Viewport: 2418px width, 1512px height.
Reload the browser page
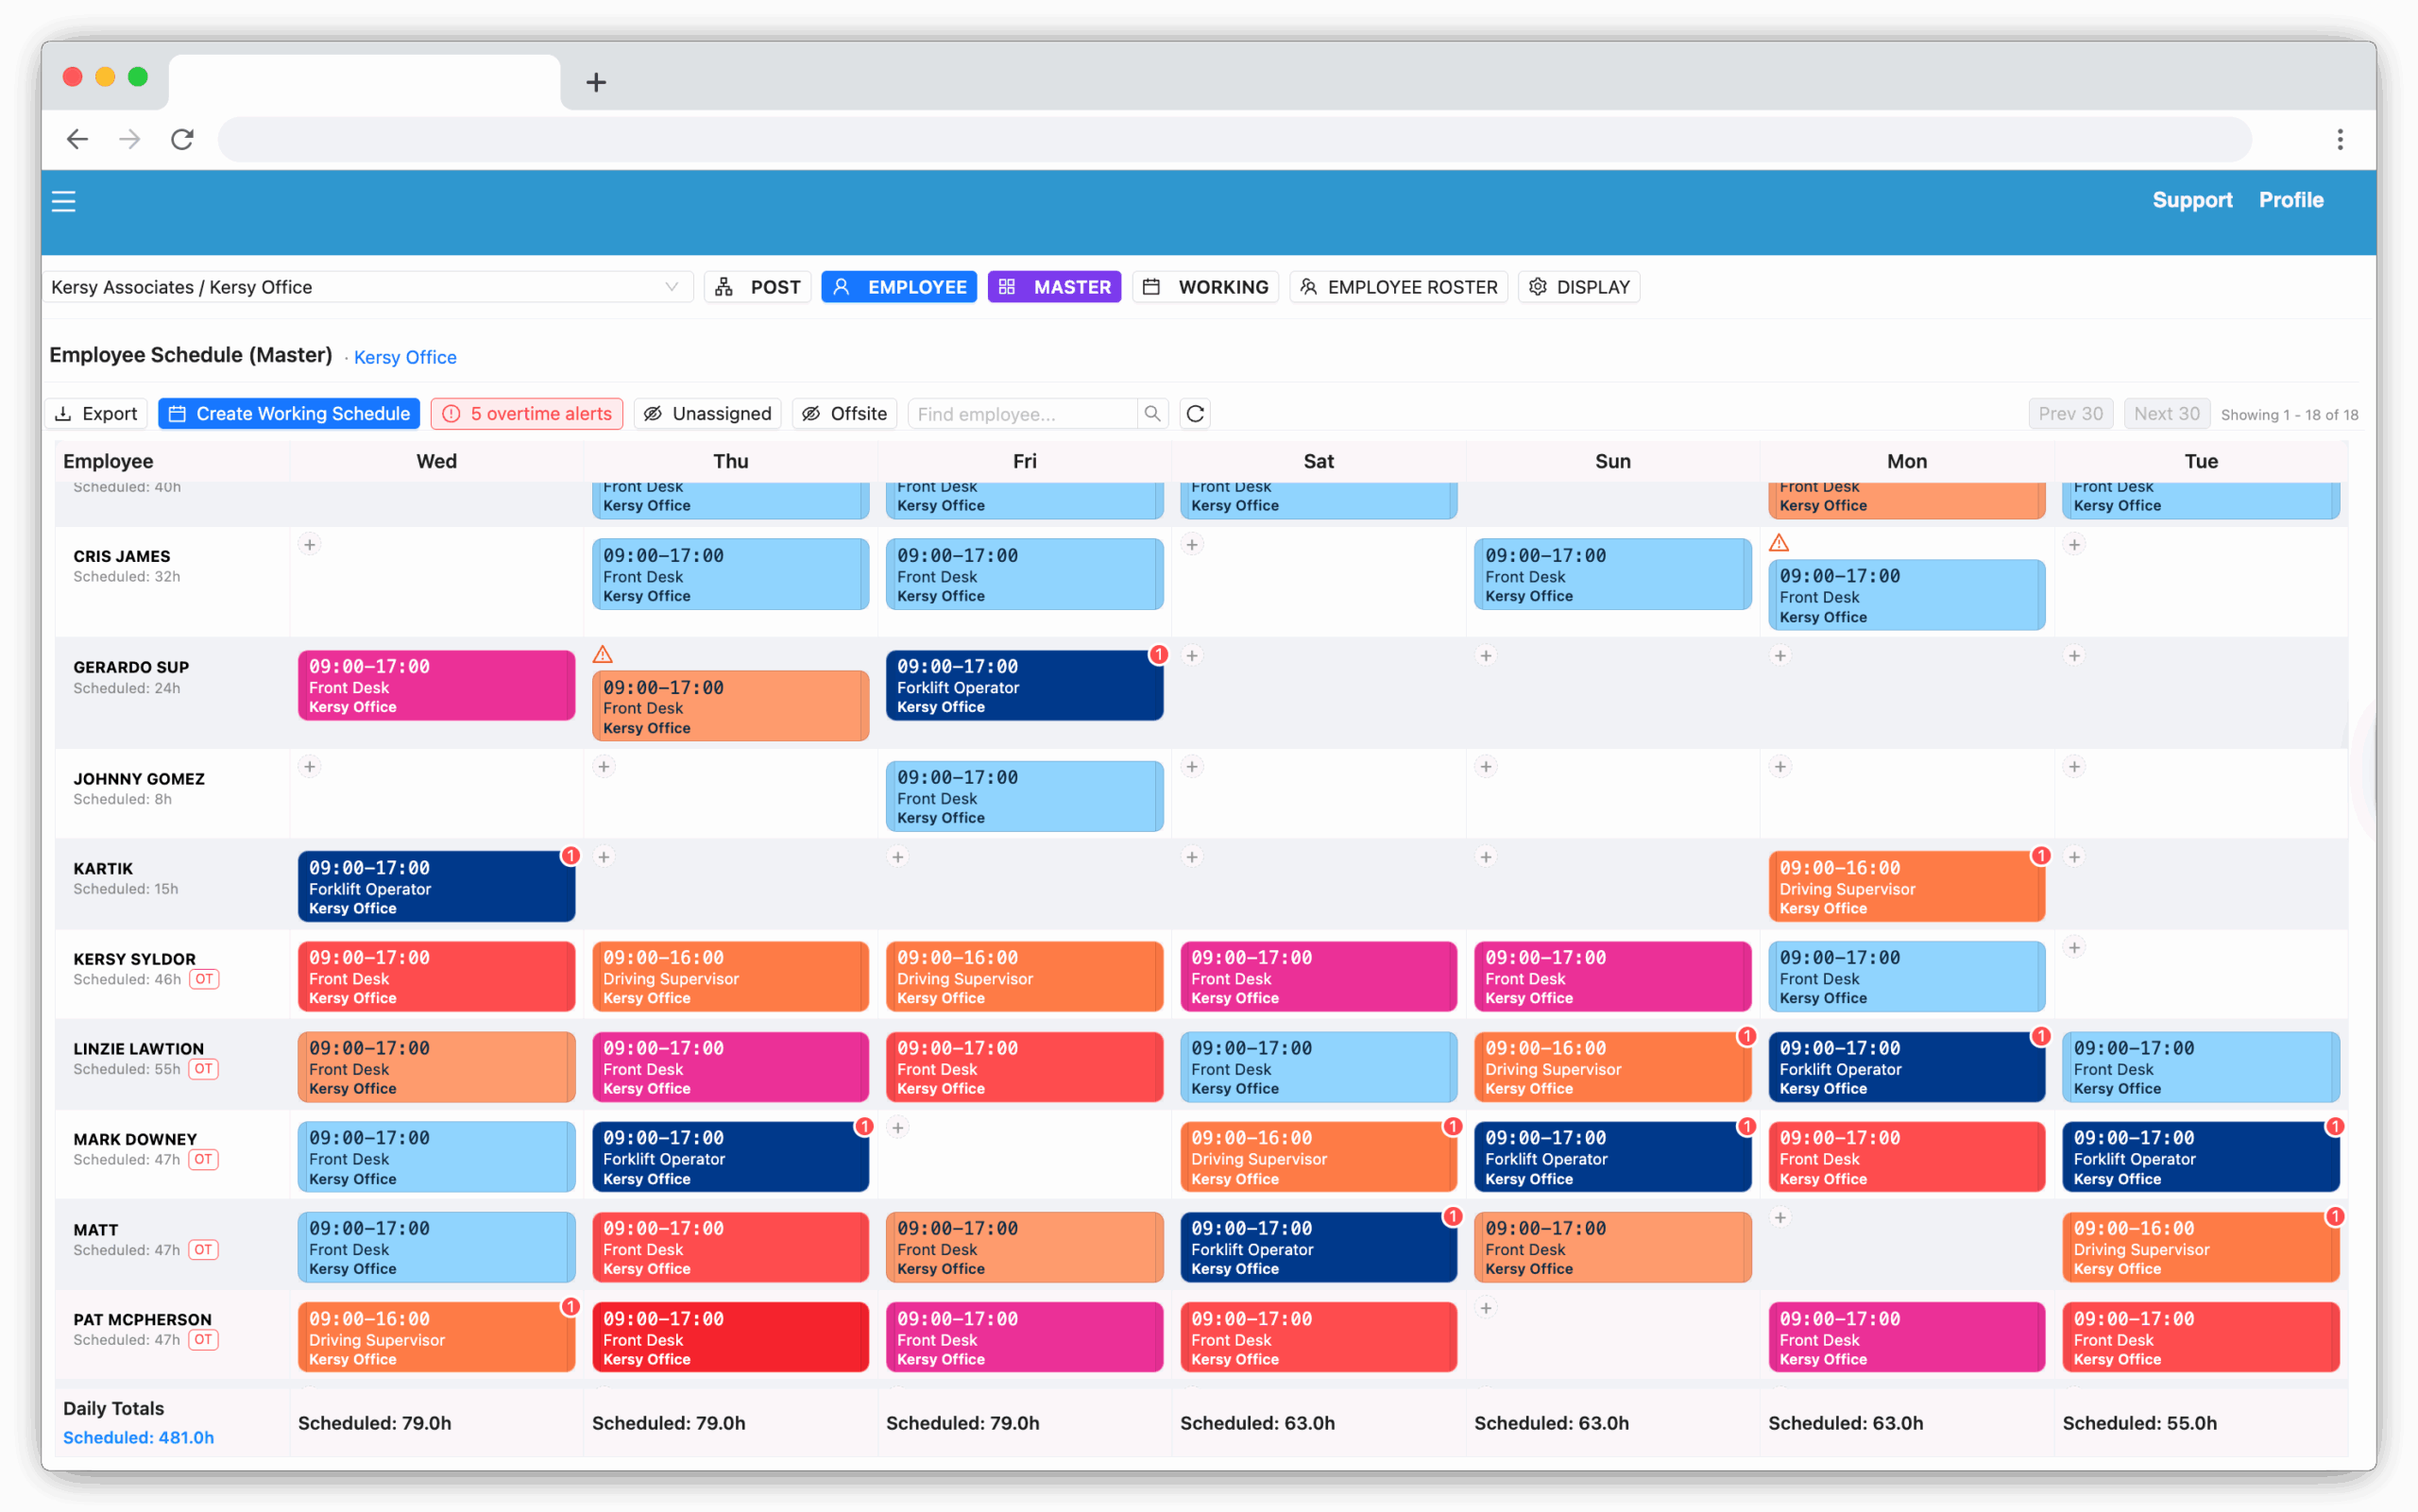[x=182, y=139]
